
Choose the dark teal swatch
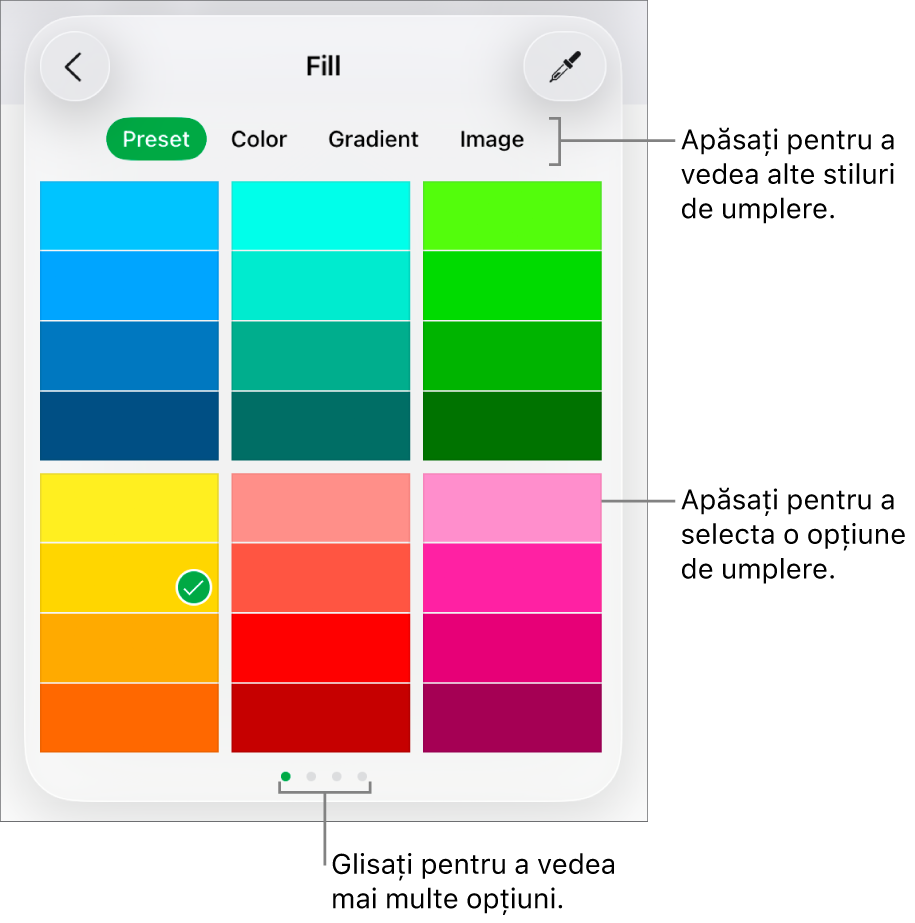[321, 426]
